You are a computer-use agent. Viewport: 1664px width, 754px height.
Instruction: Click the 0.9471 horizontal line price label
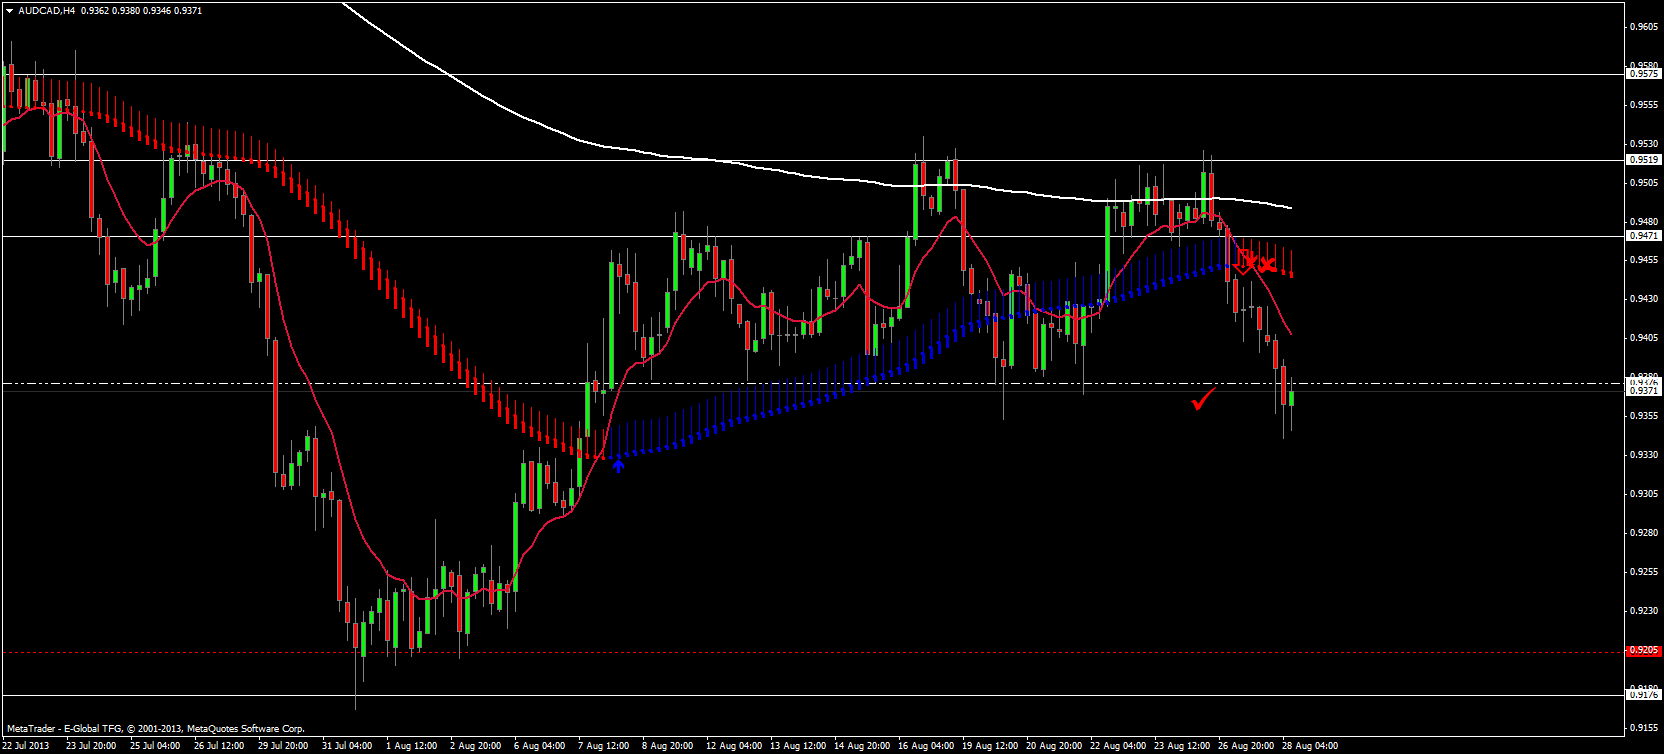pyautogui.click(x=1644, y=236)
